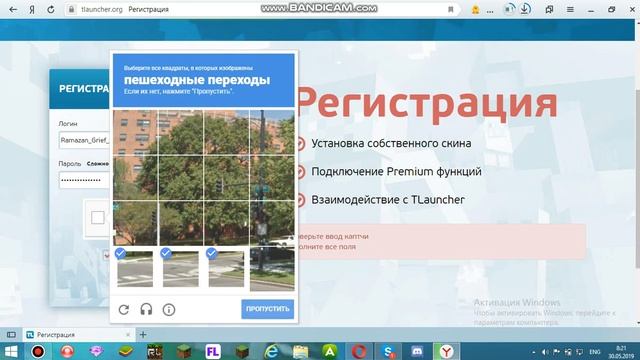Open the taskbar clock and date
Screen dimensions: 640x360
tap(621, 352)
